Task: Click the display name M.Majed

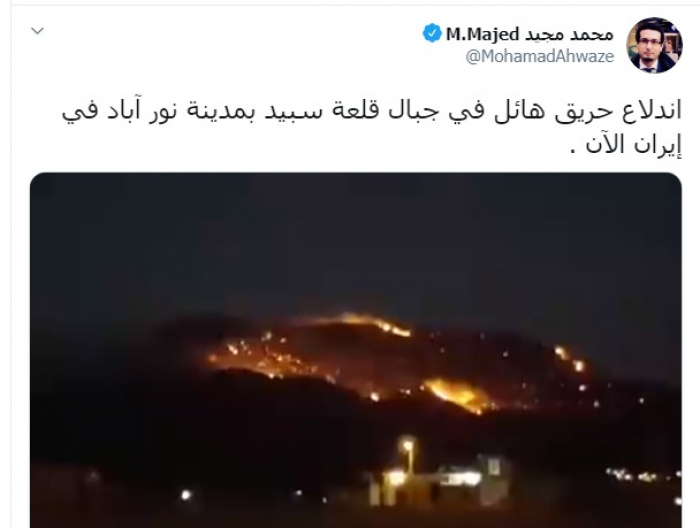Action: 483,34
